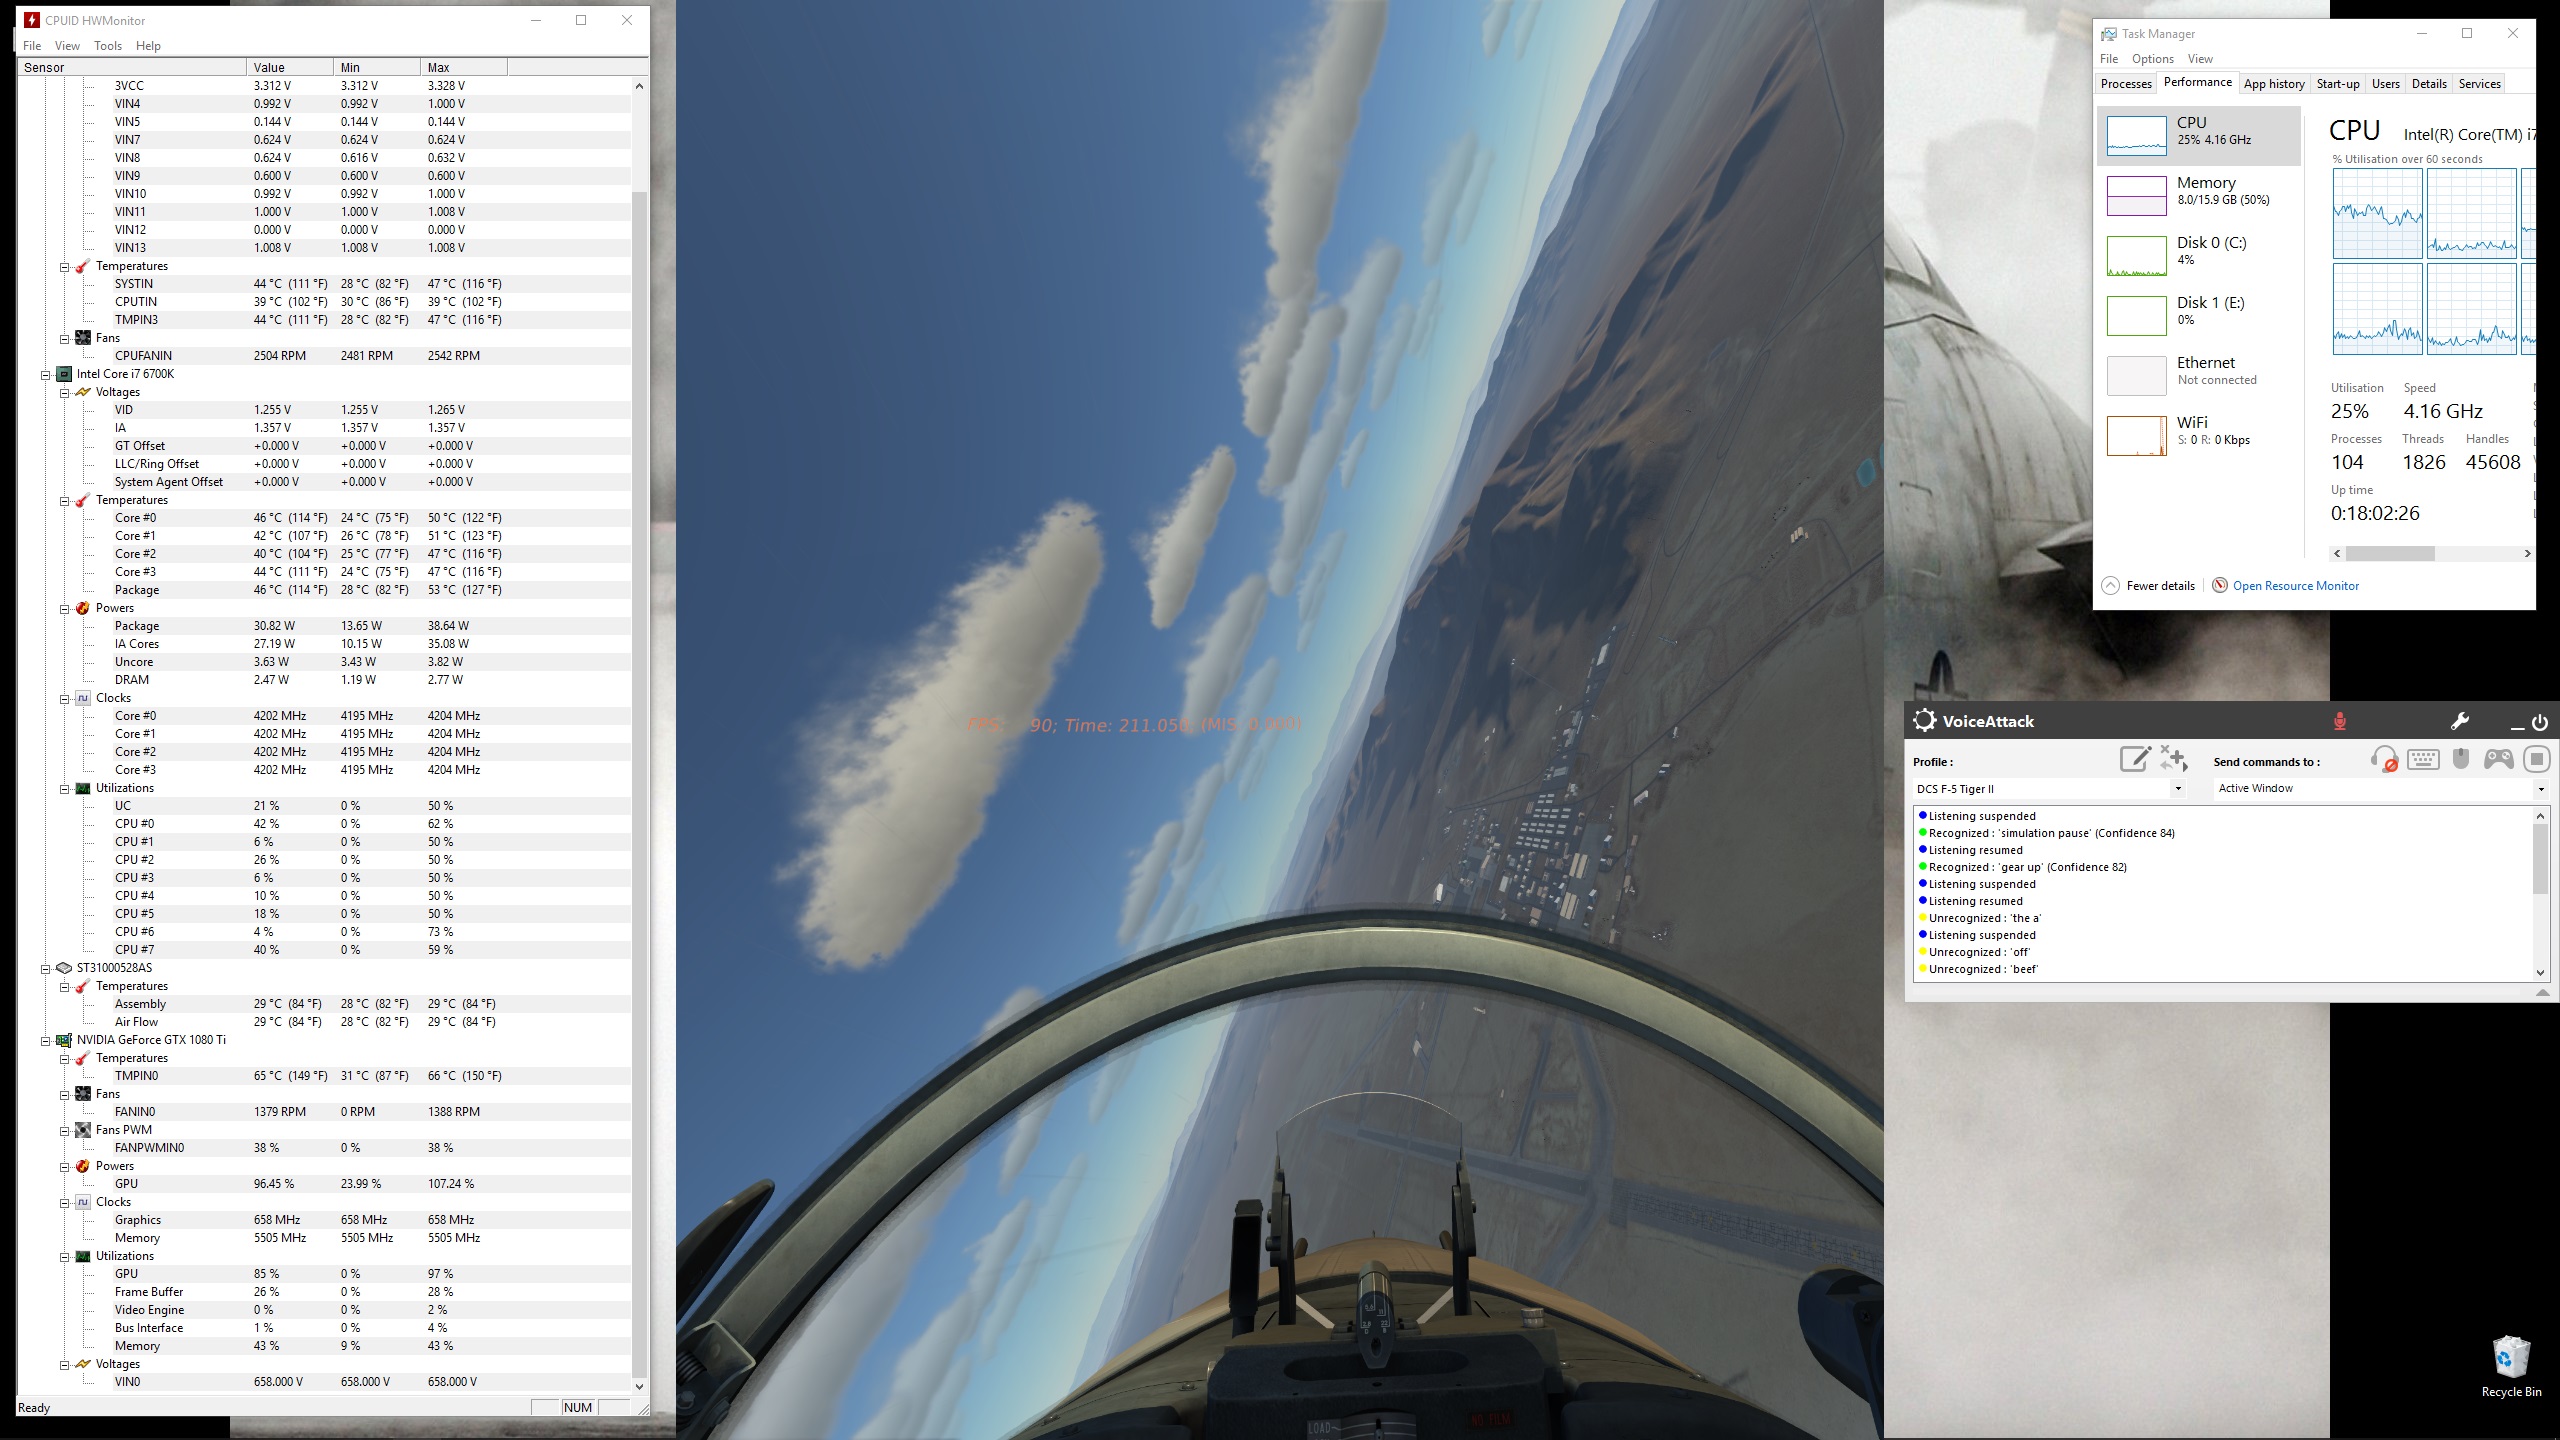Click the Fewer details button in Task Manager
2560x1440 pixels.
tap(2148, 586)
